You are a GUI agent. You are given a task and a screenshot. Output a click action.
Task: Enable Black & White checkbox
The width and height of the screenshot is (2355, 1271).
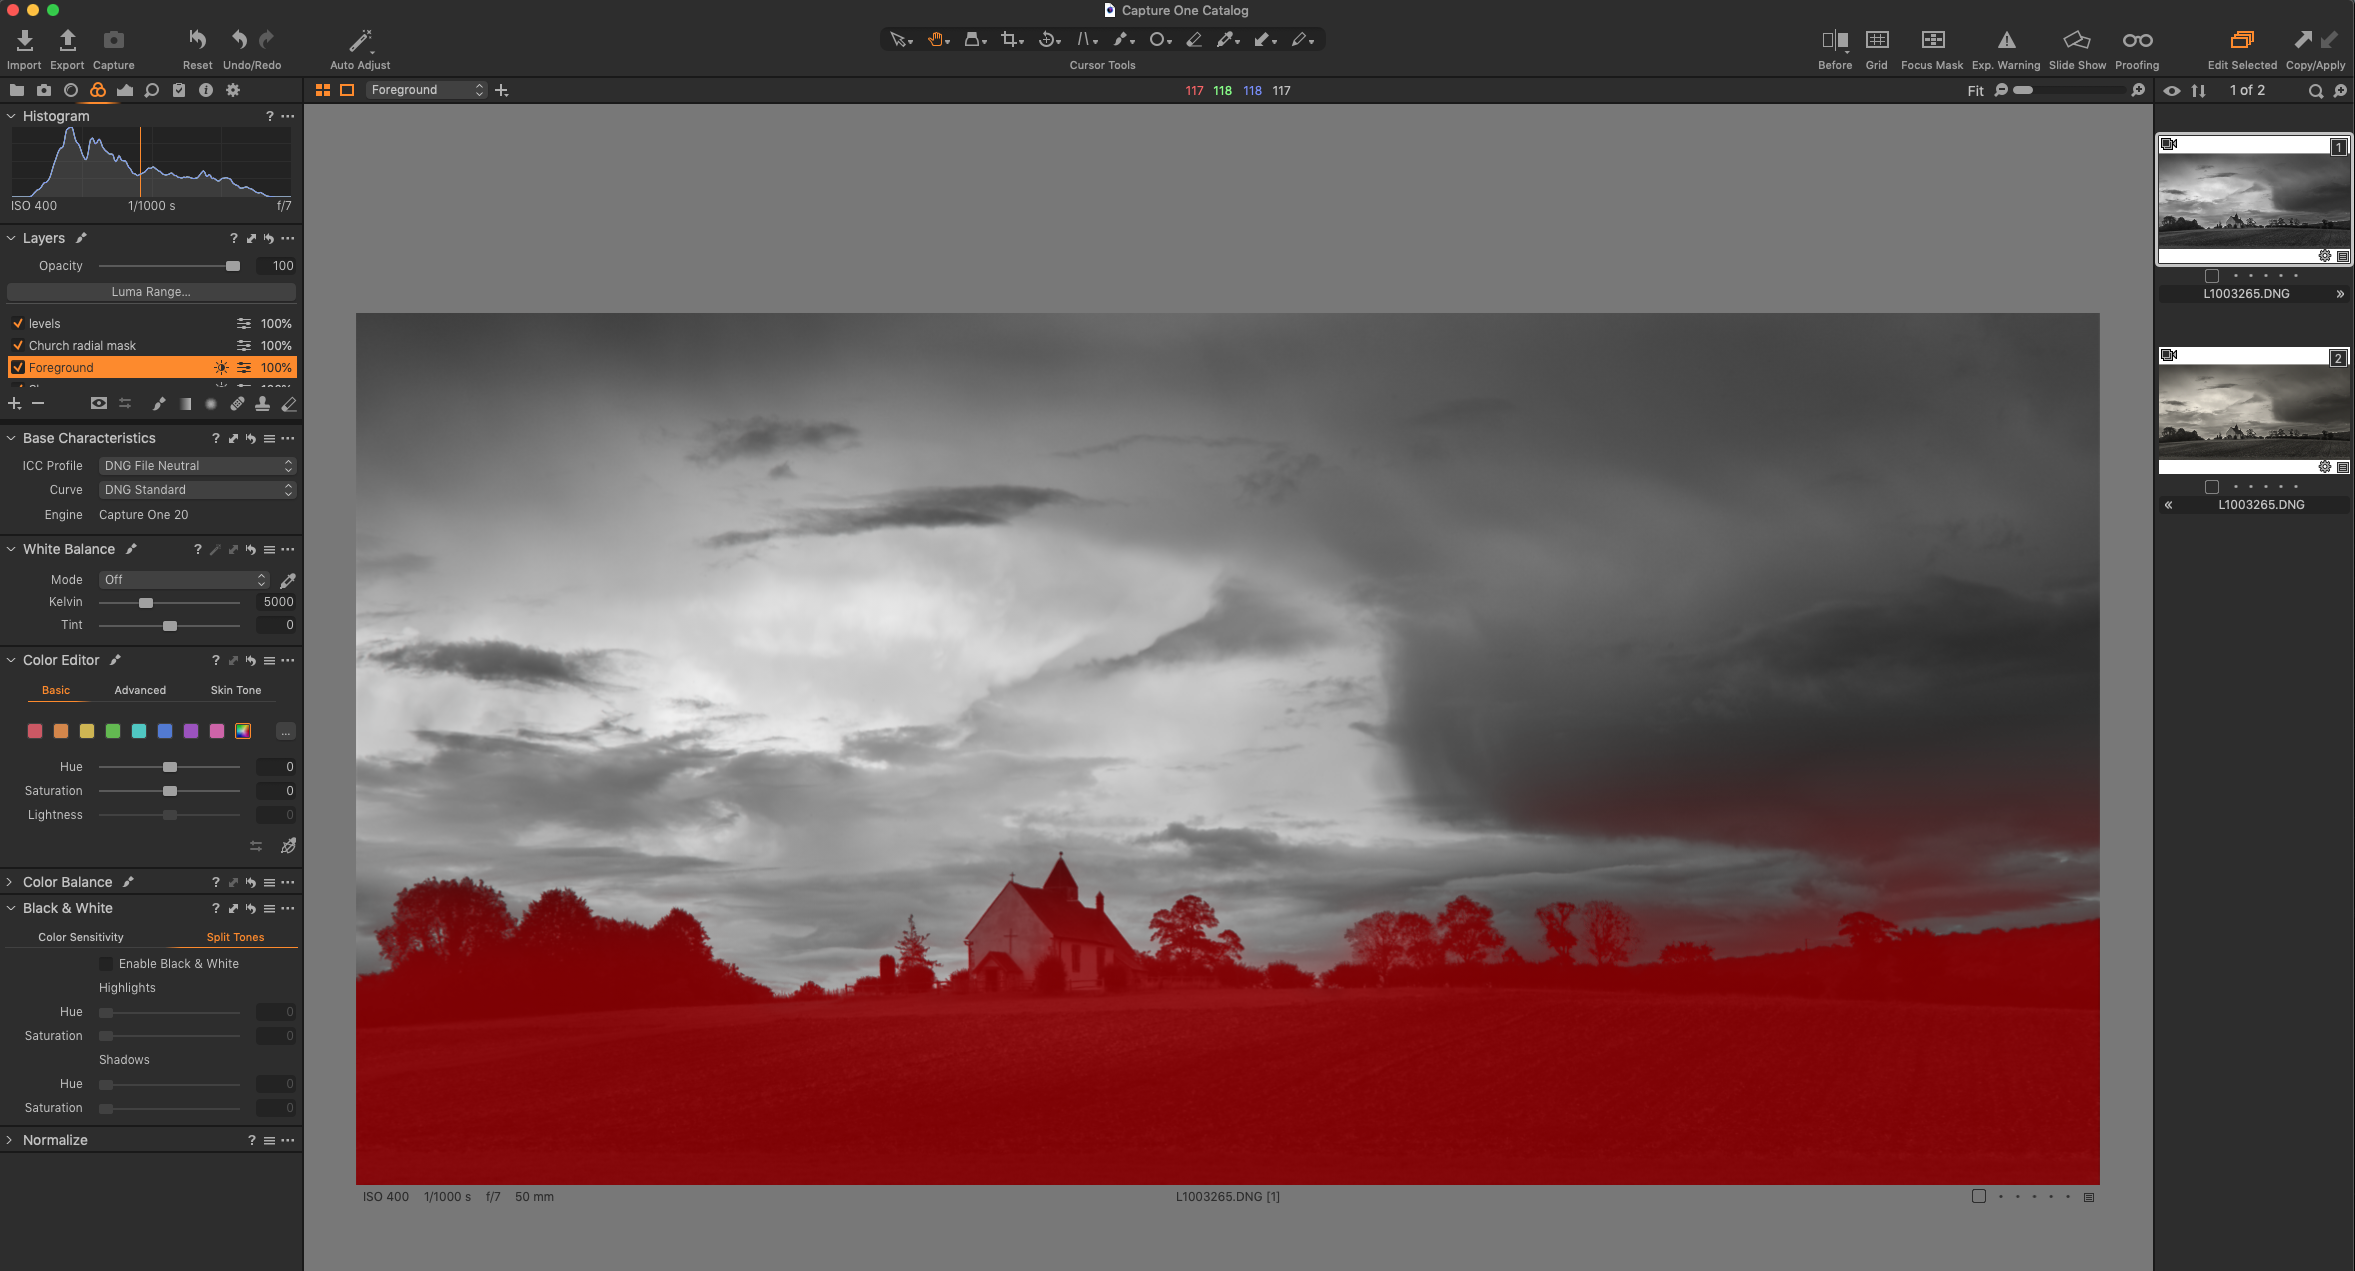click(x=106, y=964)
